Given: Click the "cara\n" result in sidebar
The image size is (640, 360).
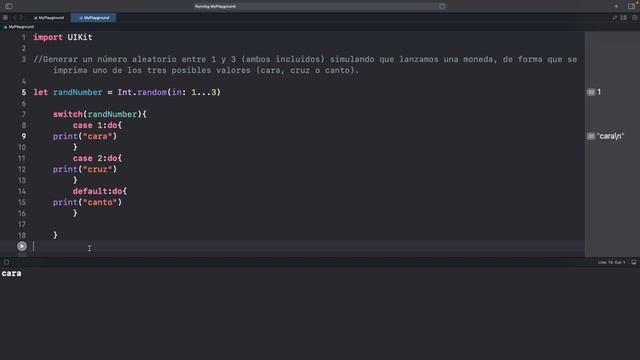Looking at the screenshot, I should pos(610,136).
